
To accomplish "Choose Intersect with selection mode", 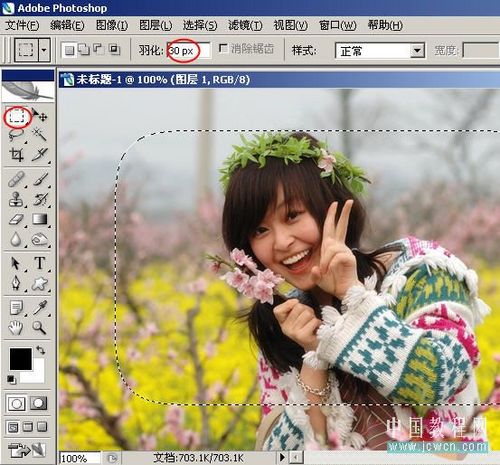I will click(x=114, y=49).
